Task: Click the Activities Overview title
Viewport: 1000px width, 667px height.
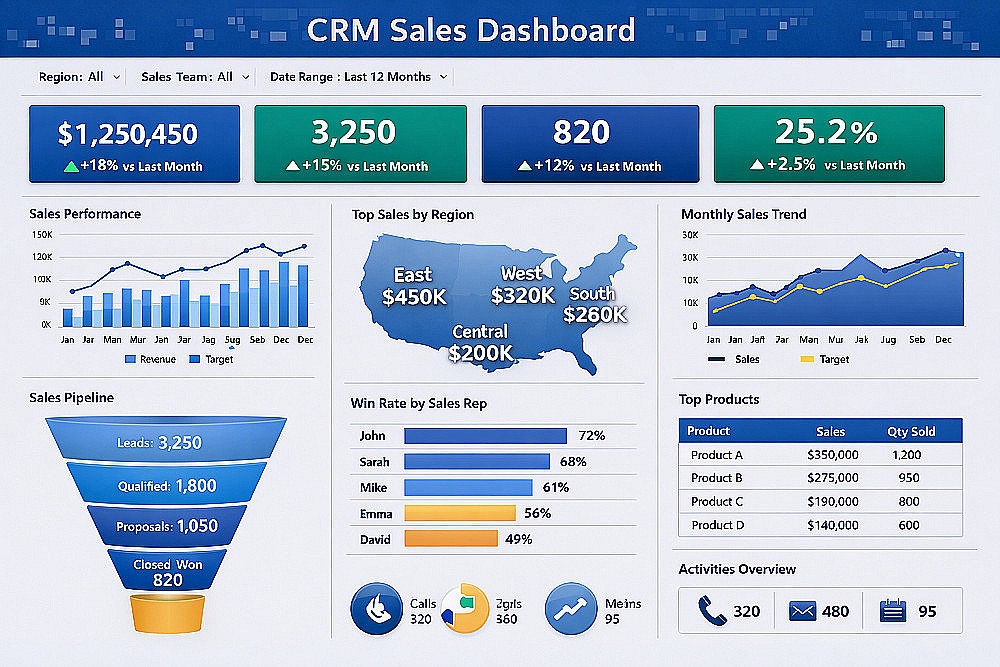Action: [737, 569]
